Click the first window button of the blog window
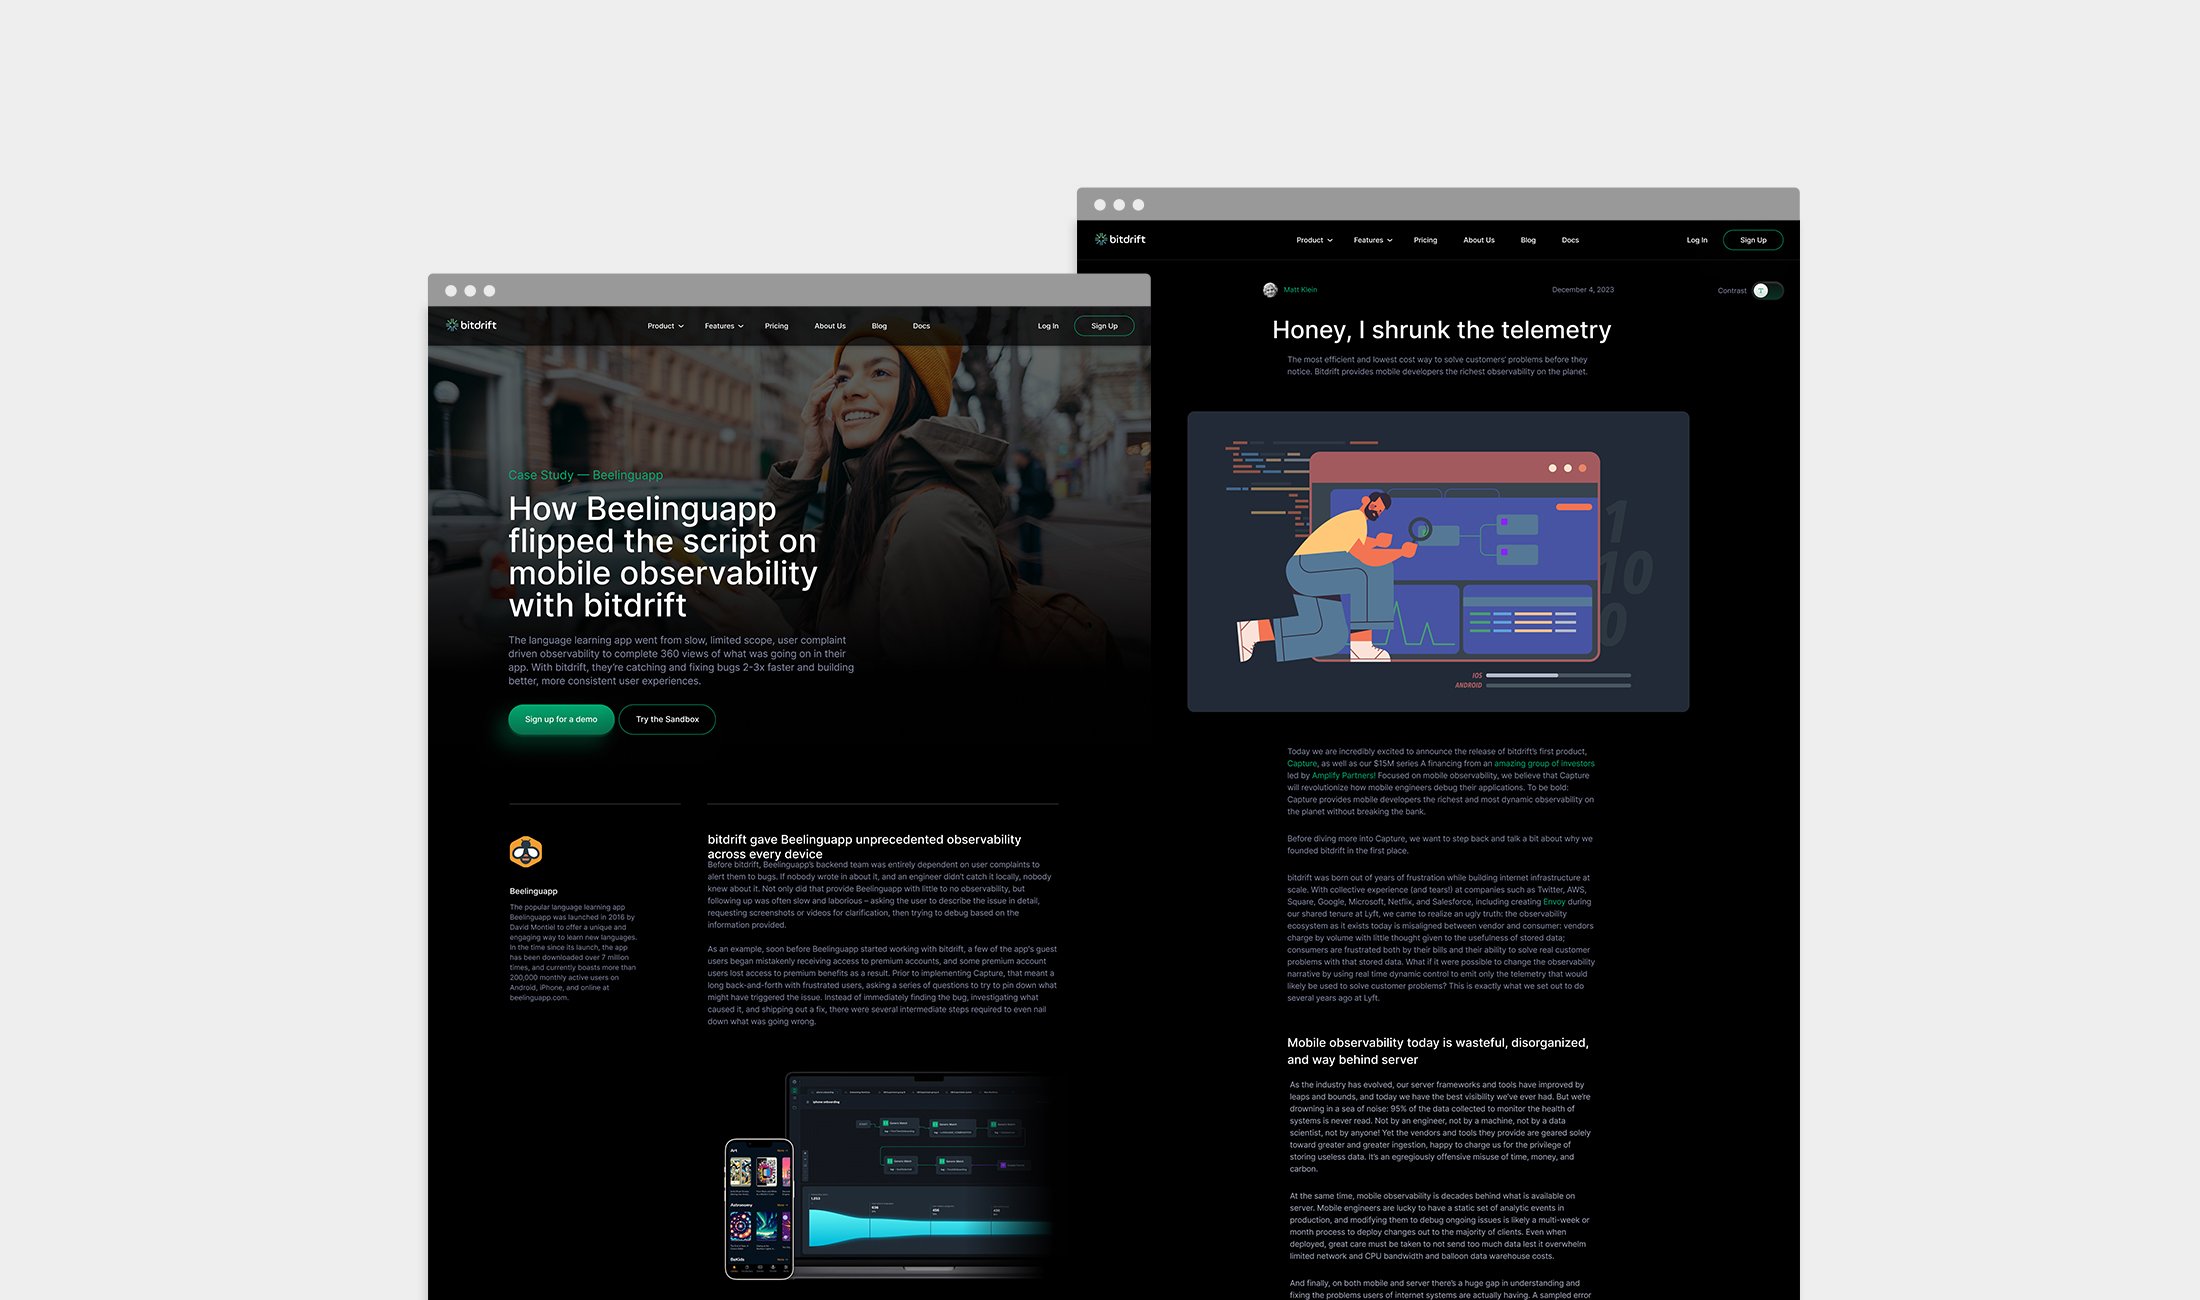 coord(1100,205)
